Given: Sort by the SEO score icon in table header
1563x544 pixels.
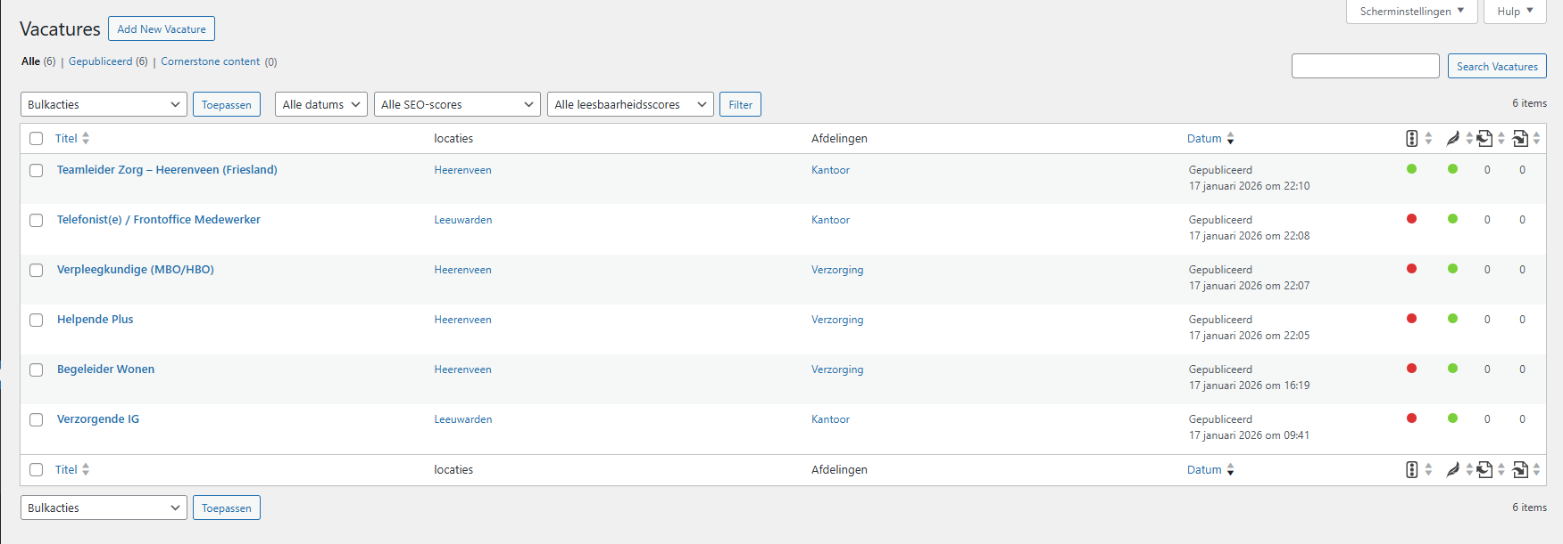Looking at the screenshot, I should (x=1412, y=139).
